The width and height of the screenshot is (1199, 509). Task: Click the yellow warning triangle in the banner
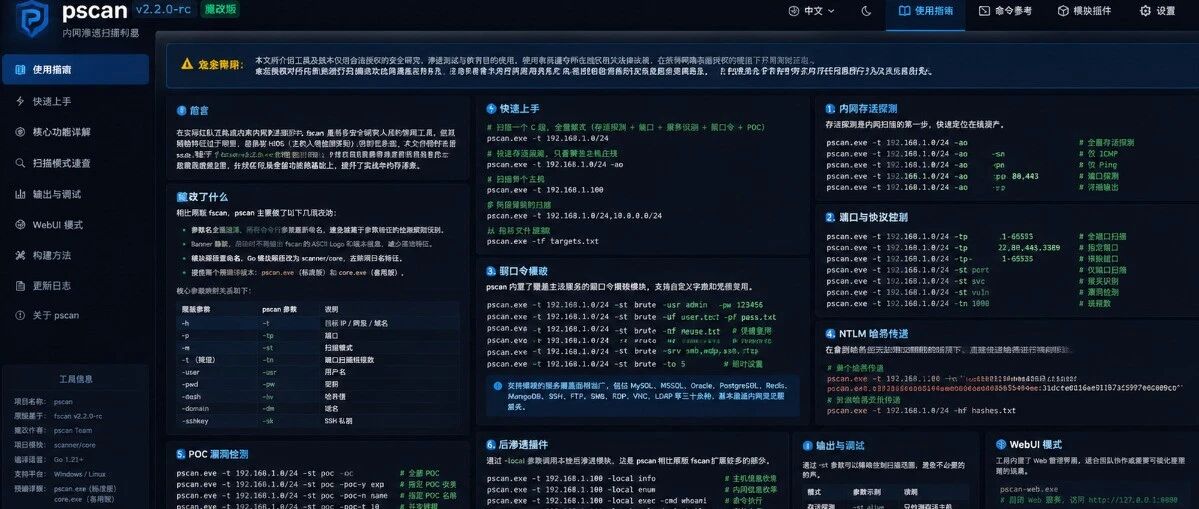pyautogui.click(x=187, y=64)
